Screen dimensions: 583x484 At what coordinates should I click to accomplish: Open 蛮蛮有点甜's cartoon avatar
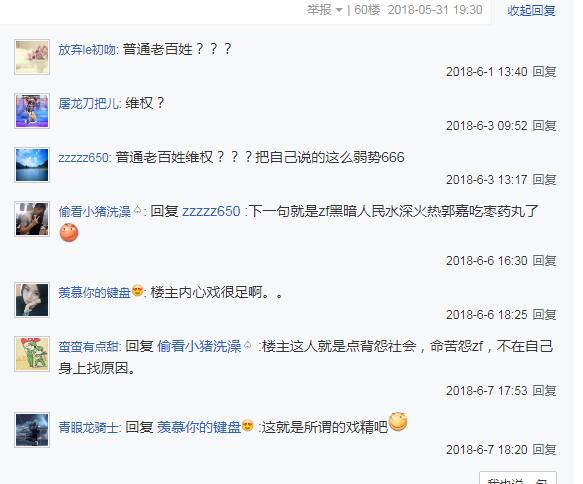(x=32, y=354)
